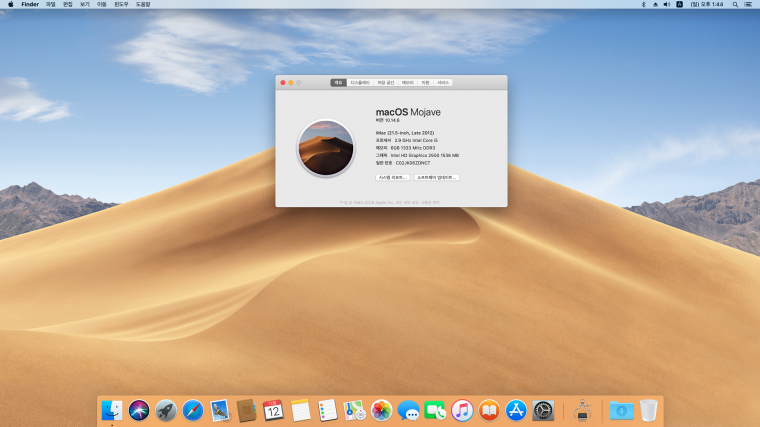Click the Bluetooth status icon in menu bar
This screenshot has height=427, width=760.
(x=644, y=4)
